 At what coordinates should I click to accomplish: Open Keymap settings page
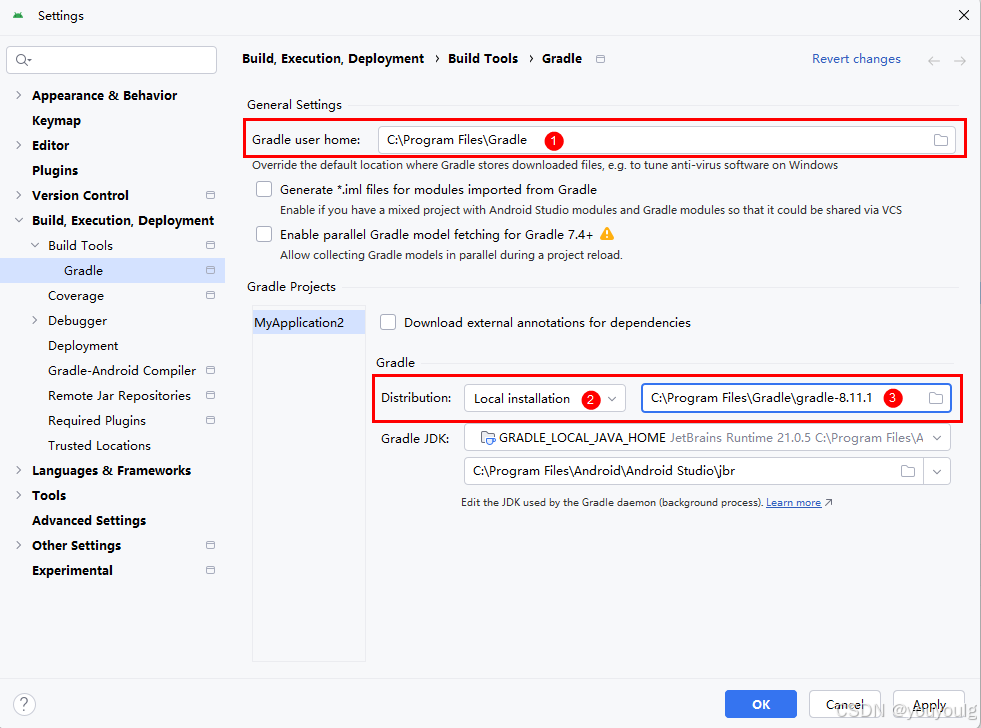point(56,121)
